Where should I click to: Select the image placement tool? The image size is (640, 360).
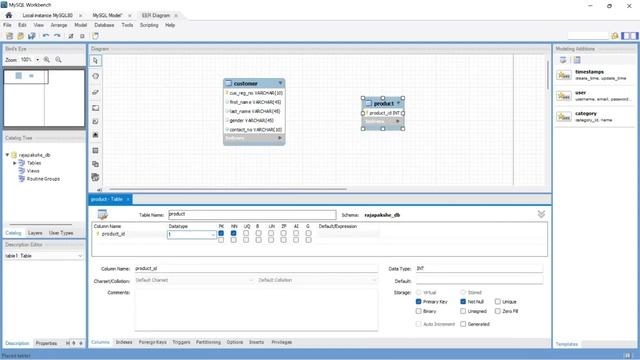96,135
